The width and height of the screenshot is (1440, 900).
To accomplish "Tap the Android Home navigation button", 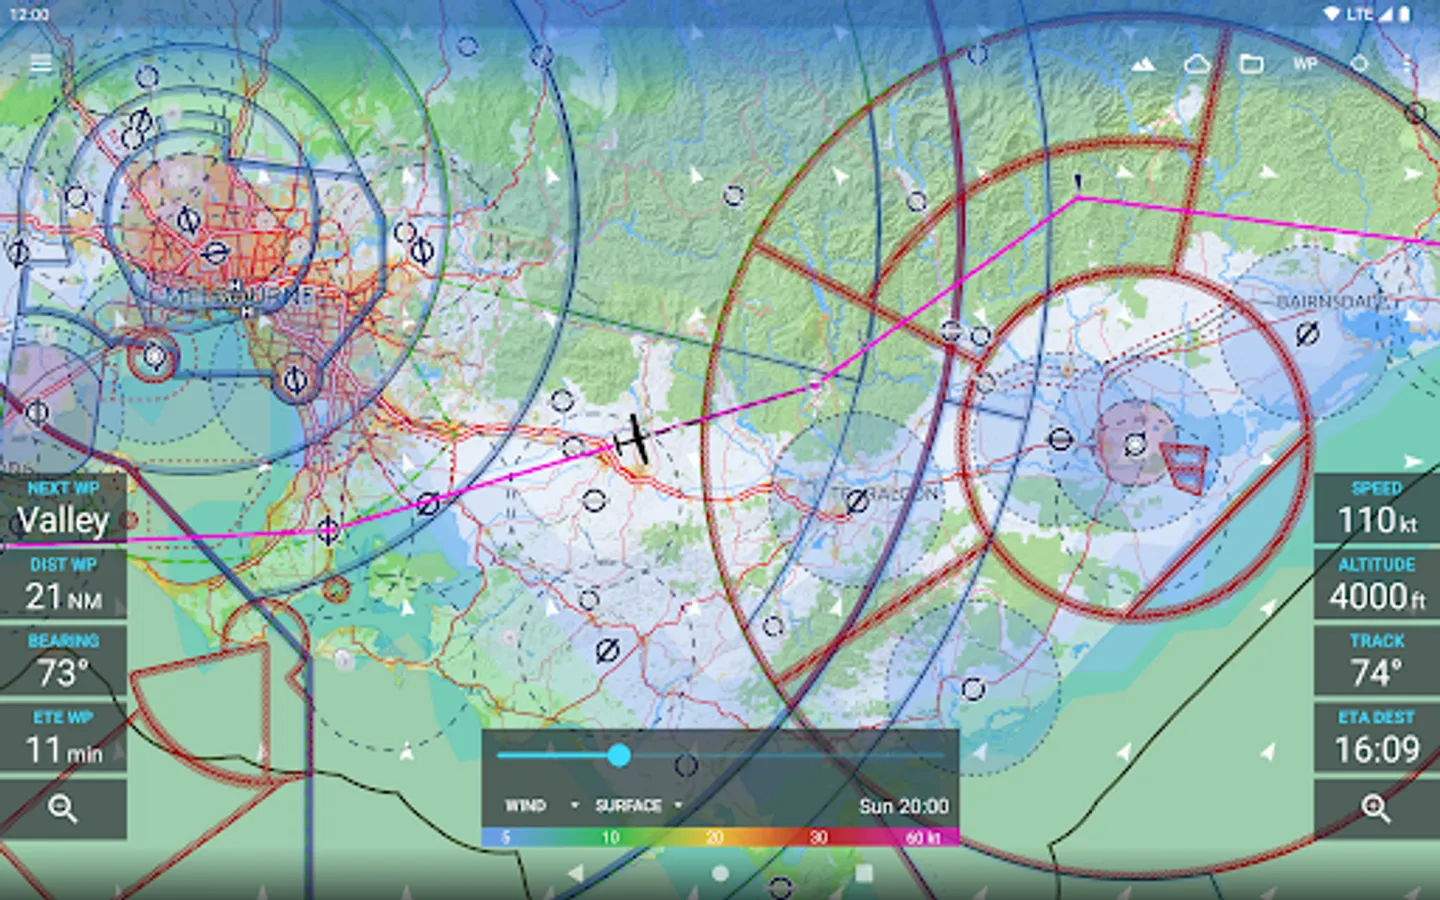I will 720,873.
